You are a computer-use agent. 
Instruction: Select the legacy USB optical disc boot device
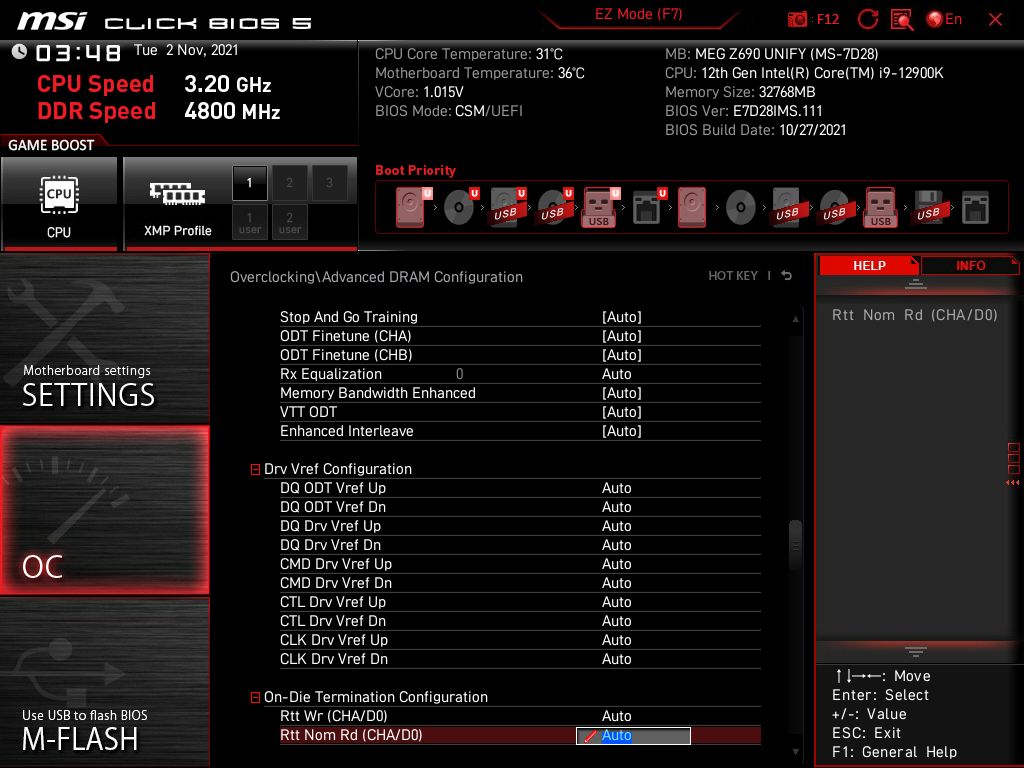click(834, 207)
